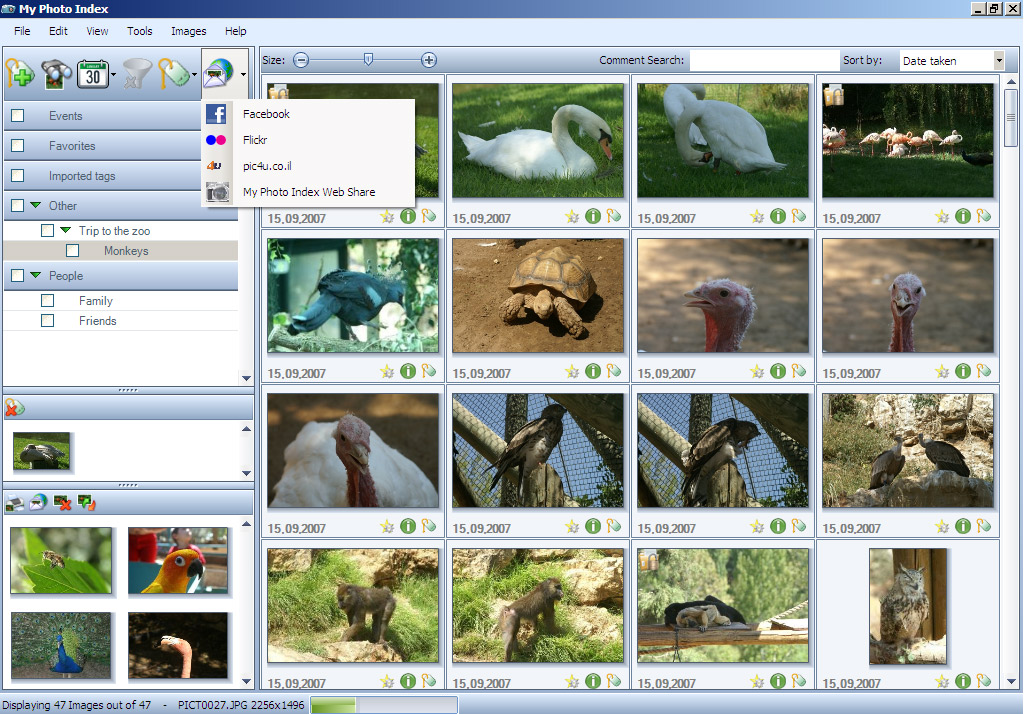Click tag icon on the two vultures photo
The height and width of the screenshot is (714, 1024).
(983, 526)
